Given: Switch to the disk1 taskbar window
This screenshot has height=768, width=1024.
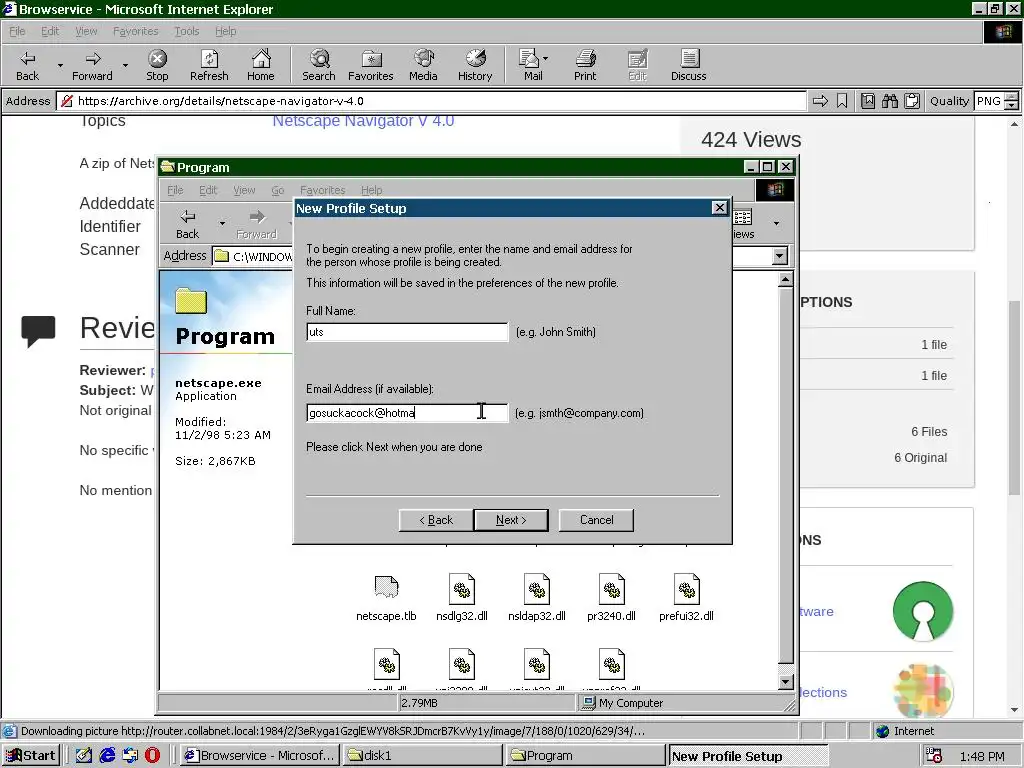Looking at the screenshot, I should pyautogui.click(x=423, y=756).
